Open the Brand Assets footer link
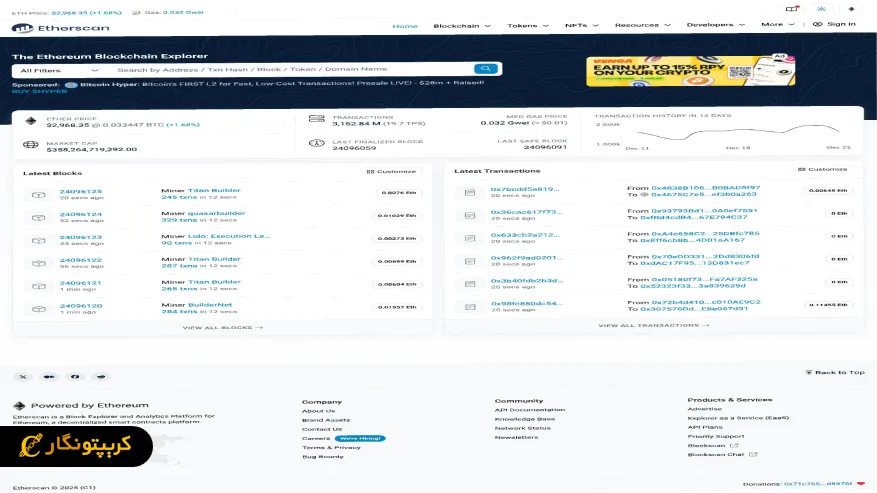The height and width of the screenshot is (493, 877). click(326, 420)
